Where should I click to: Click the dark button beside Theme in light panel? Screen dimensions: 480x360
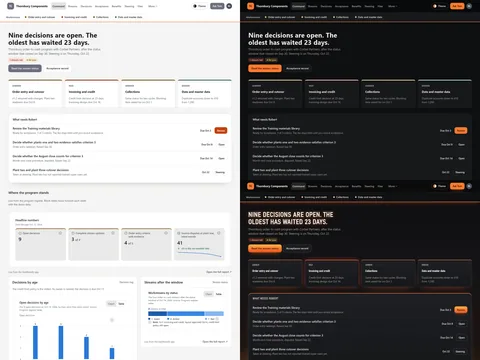coord(217,6)
